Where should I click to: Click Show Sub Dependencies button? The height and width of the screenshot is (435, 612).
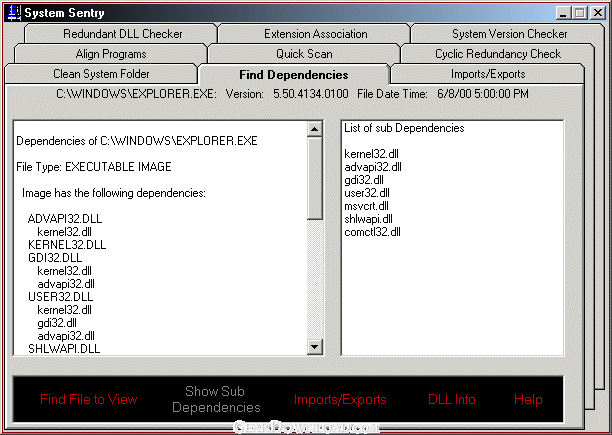point(216,399)
